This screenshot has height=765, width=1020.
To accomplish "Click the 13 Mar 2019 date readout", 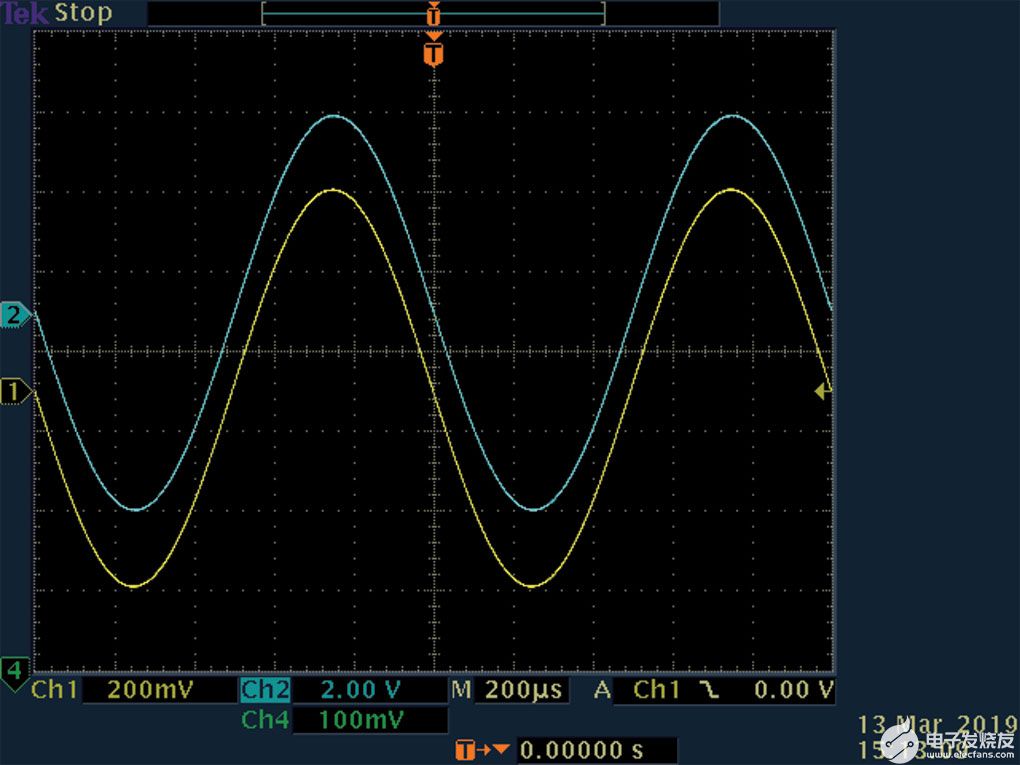I will pyautogui.click(x=937, y=725).
